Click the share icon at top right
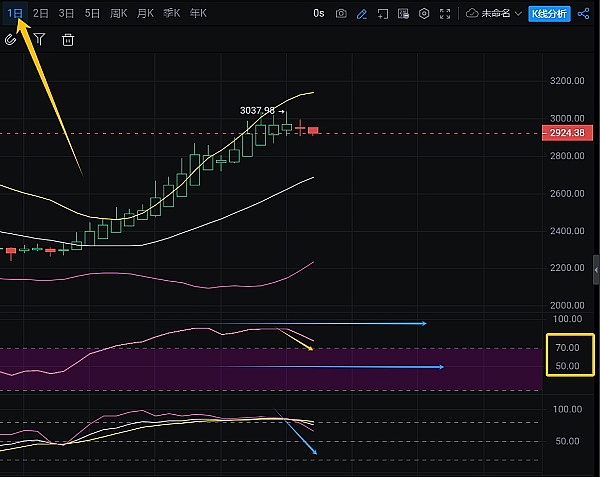Image resolution: width=600 pixels, height=477 pixels. click(x=583, y=14)
